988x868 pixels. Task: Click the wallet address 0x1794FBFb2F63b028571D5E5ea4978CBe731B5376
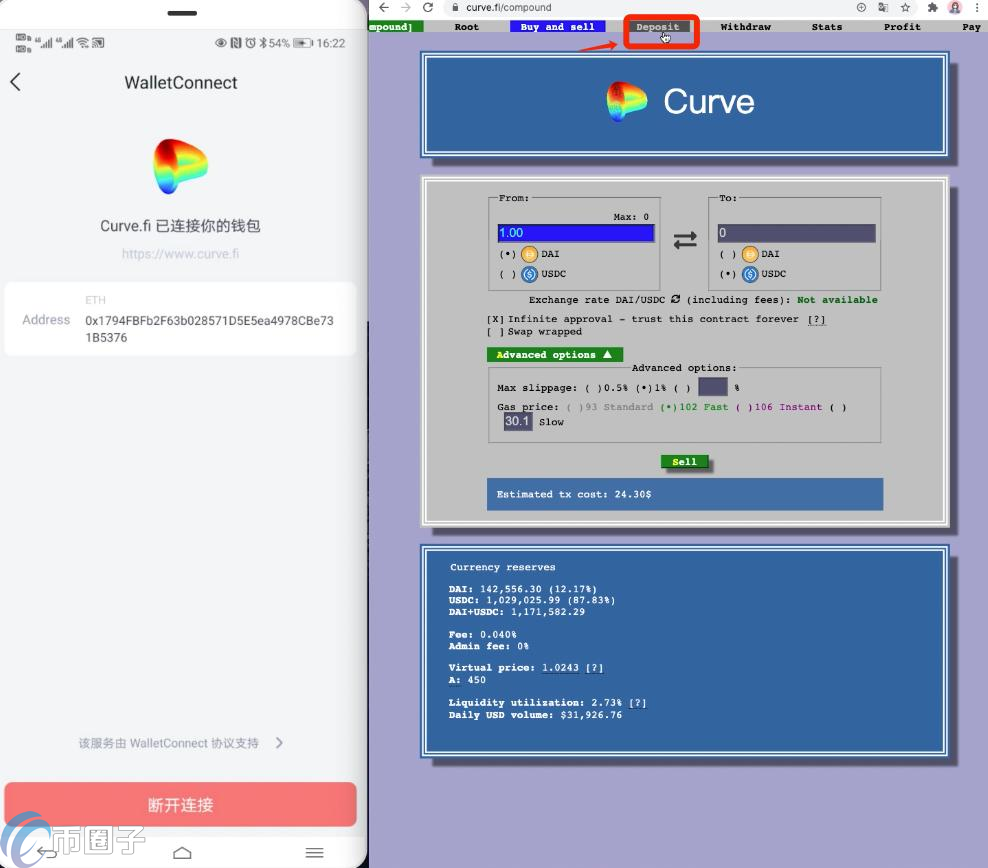[x=209, y=329]
